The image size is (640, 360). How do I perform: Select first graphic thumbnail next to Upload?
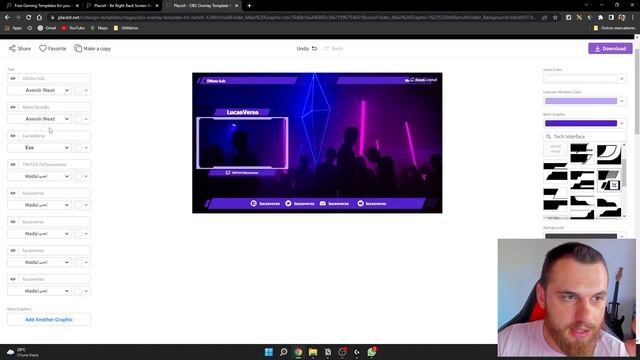tap(582, 153)
